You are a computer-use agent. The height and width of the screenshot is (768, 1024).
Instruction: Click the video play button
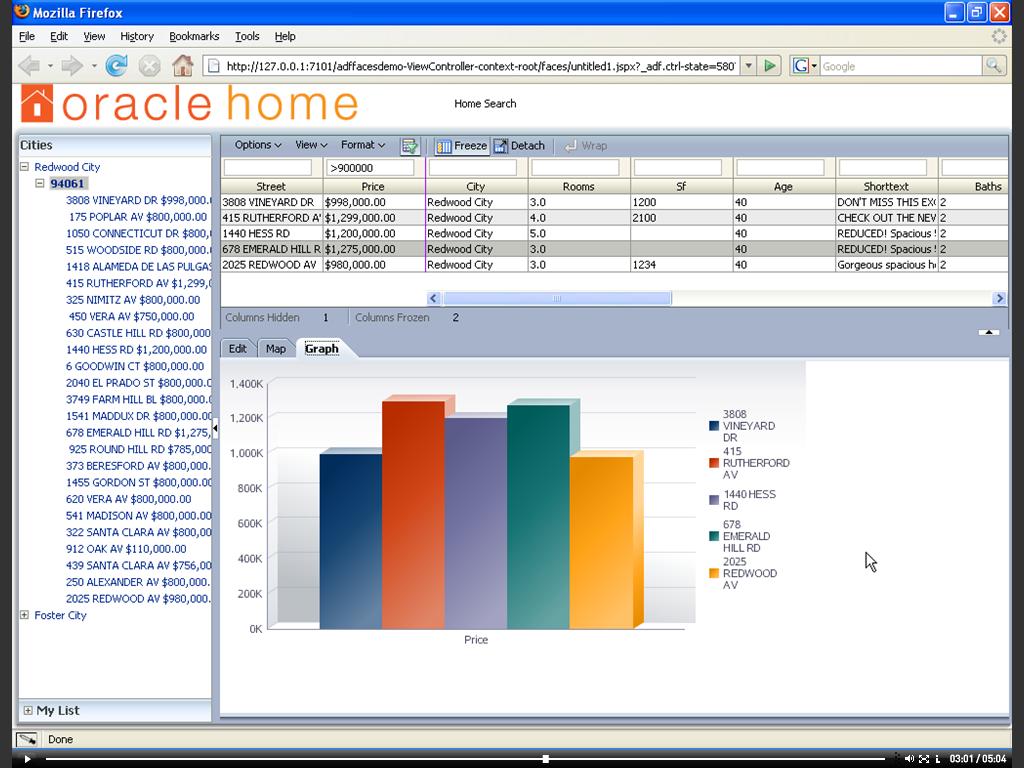[x=27, y=759]
